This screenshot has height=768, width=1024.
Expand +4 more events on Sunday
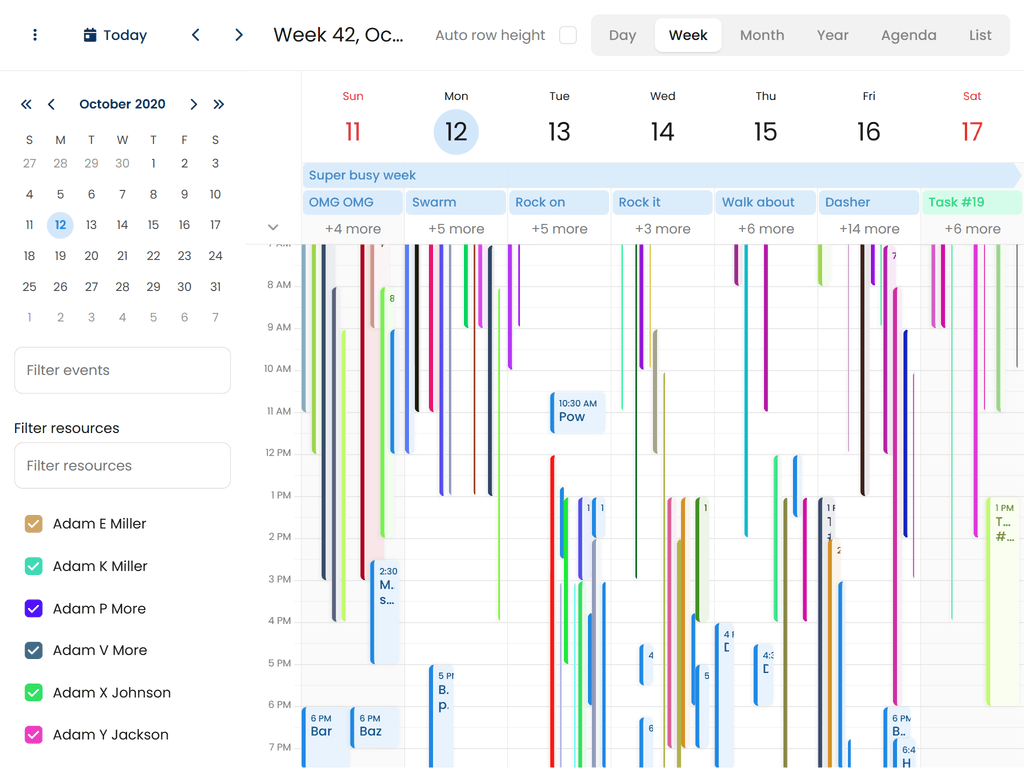click(x=352, y=228)
